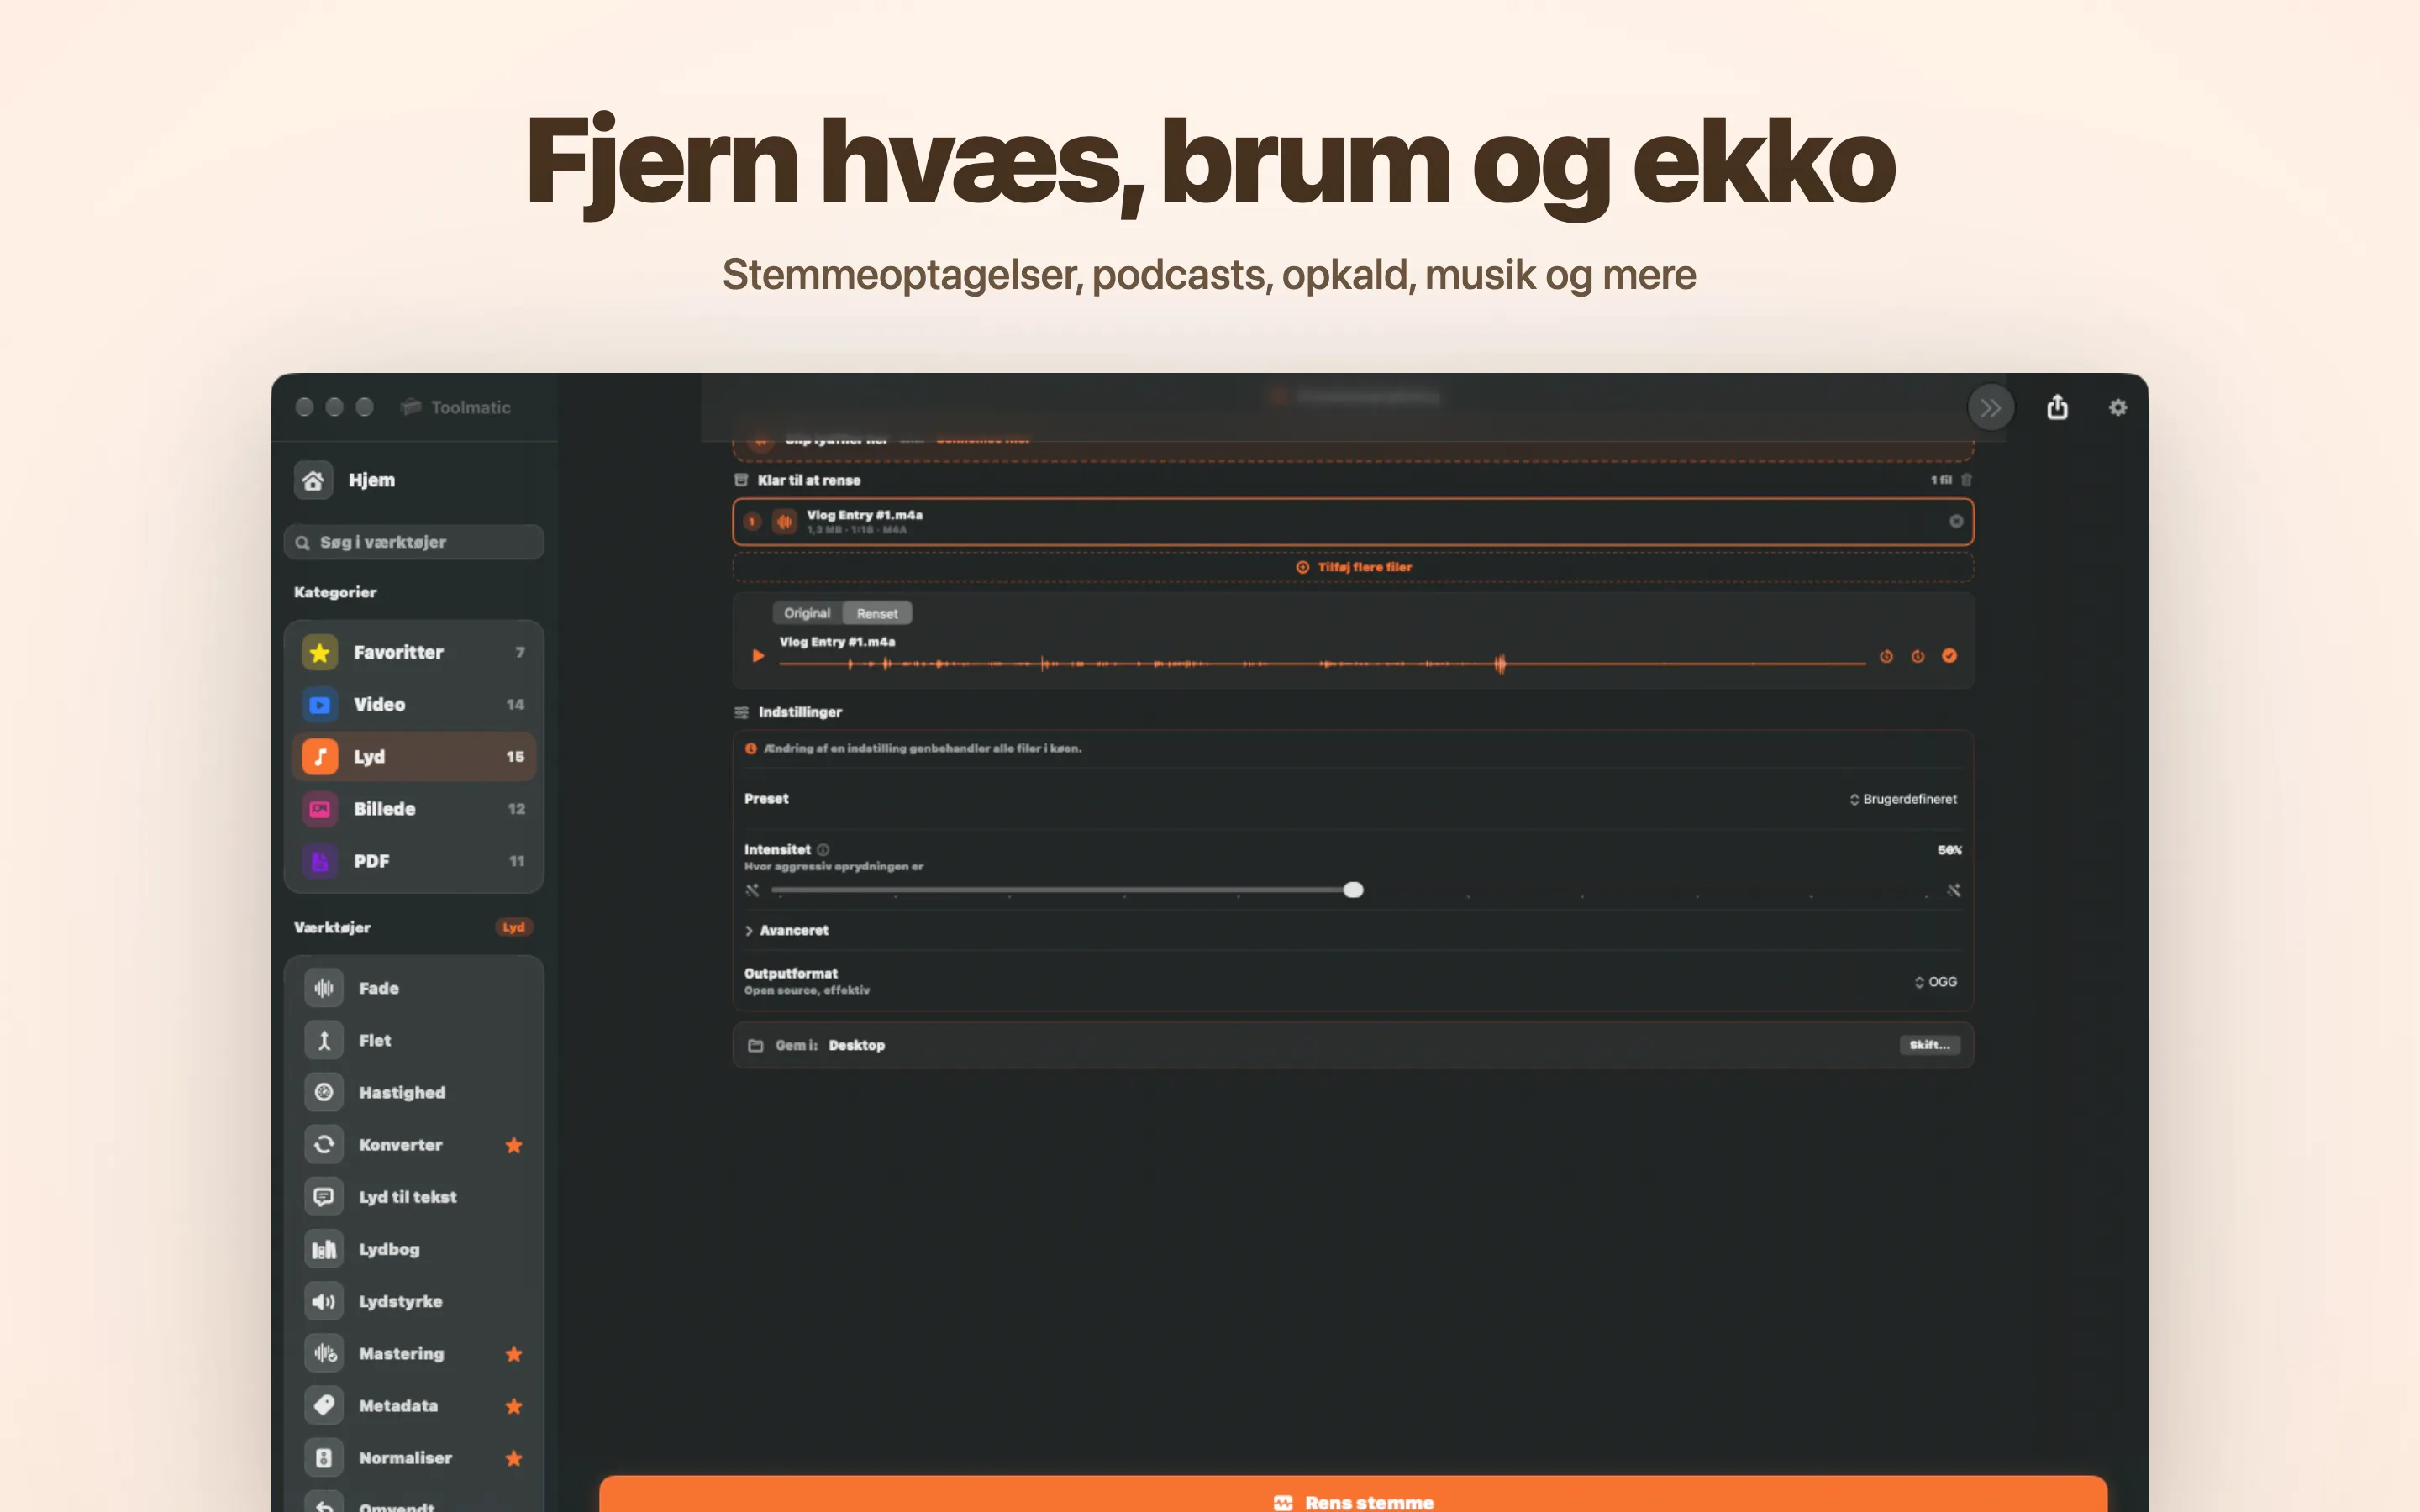Open the Outputformat OGG dropdown
The height and width of the screenshot is (1512, 2420).
1935,982
